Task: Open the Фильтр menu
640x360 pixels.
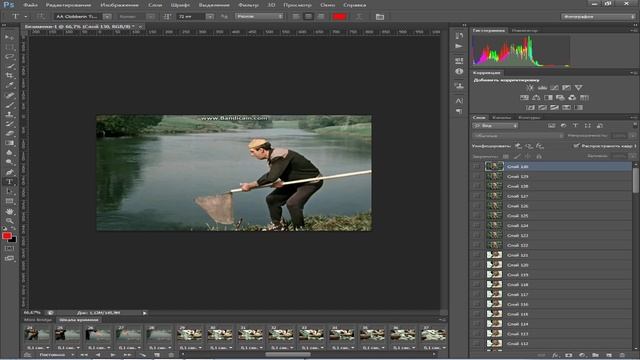Action: coord(248,5)
